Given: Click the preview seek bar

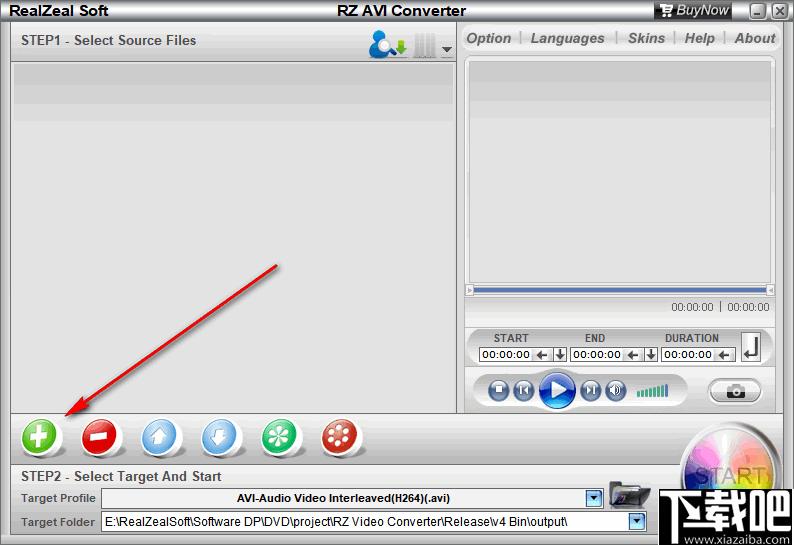Looking at the screenshot, I should coord(620,290).
